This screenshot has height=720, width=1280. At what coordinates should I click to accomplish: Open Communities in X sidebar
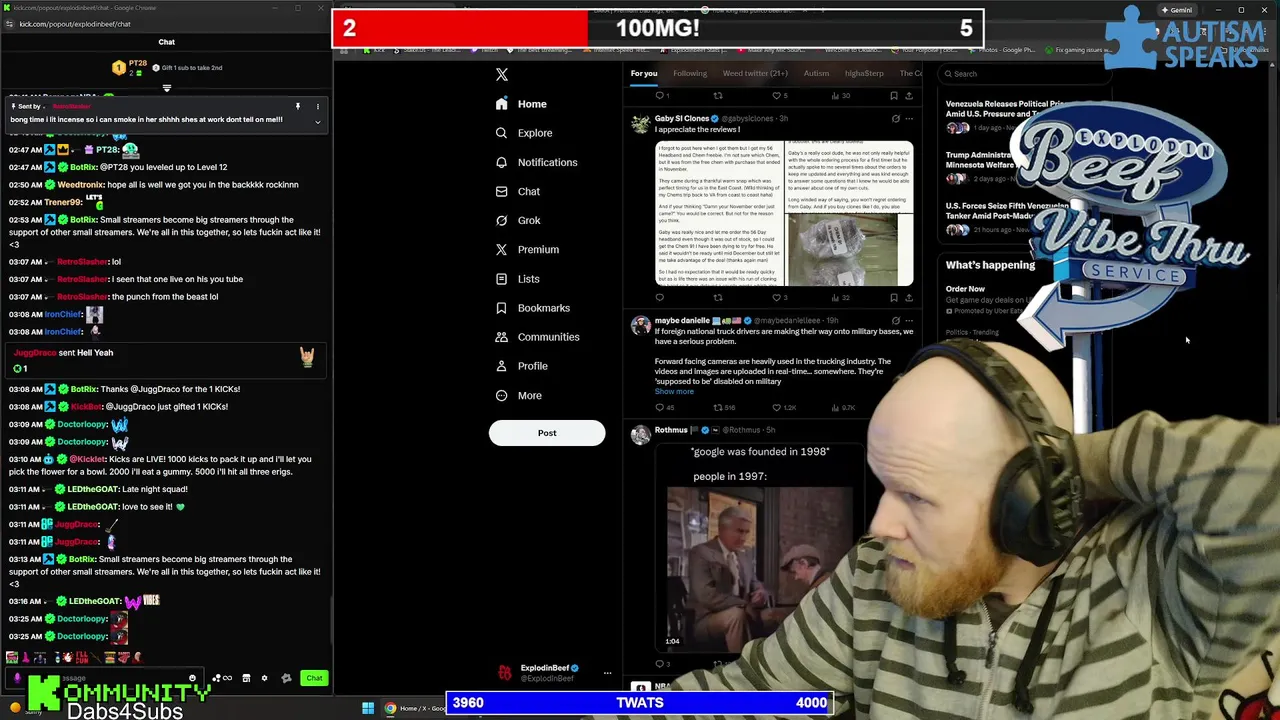click(x=537, y=337)
